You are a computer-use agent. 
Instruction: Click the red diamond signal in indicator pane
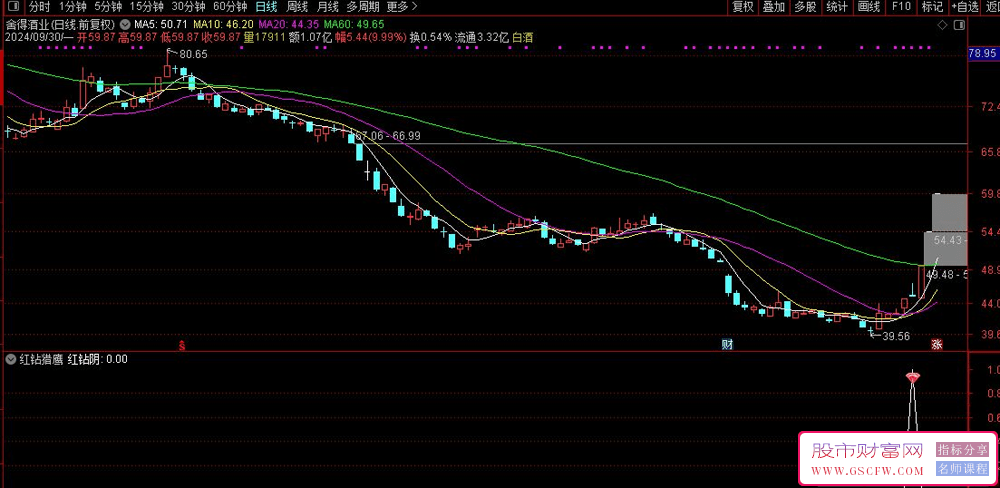tap(913, 378)
